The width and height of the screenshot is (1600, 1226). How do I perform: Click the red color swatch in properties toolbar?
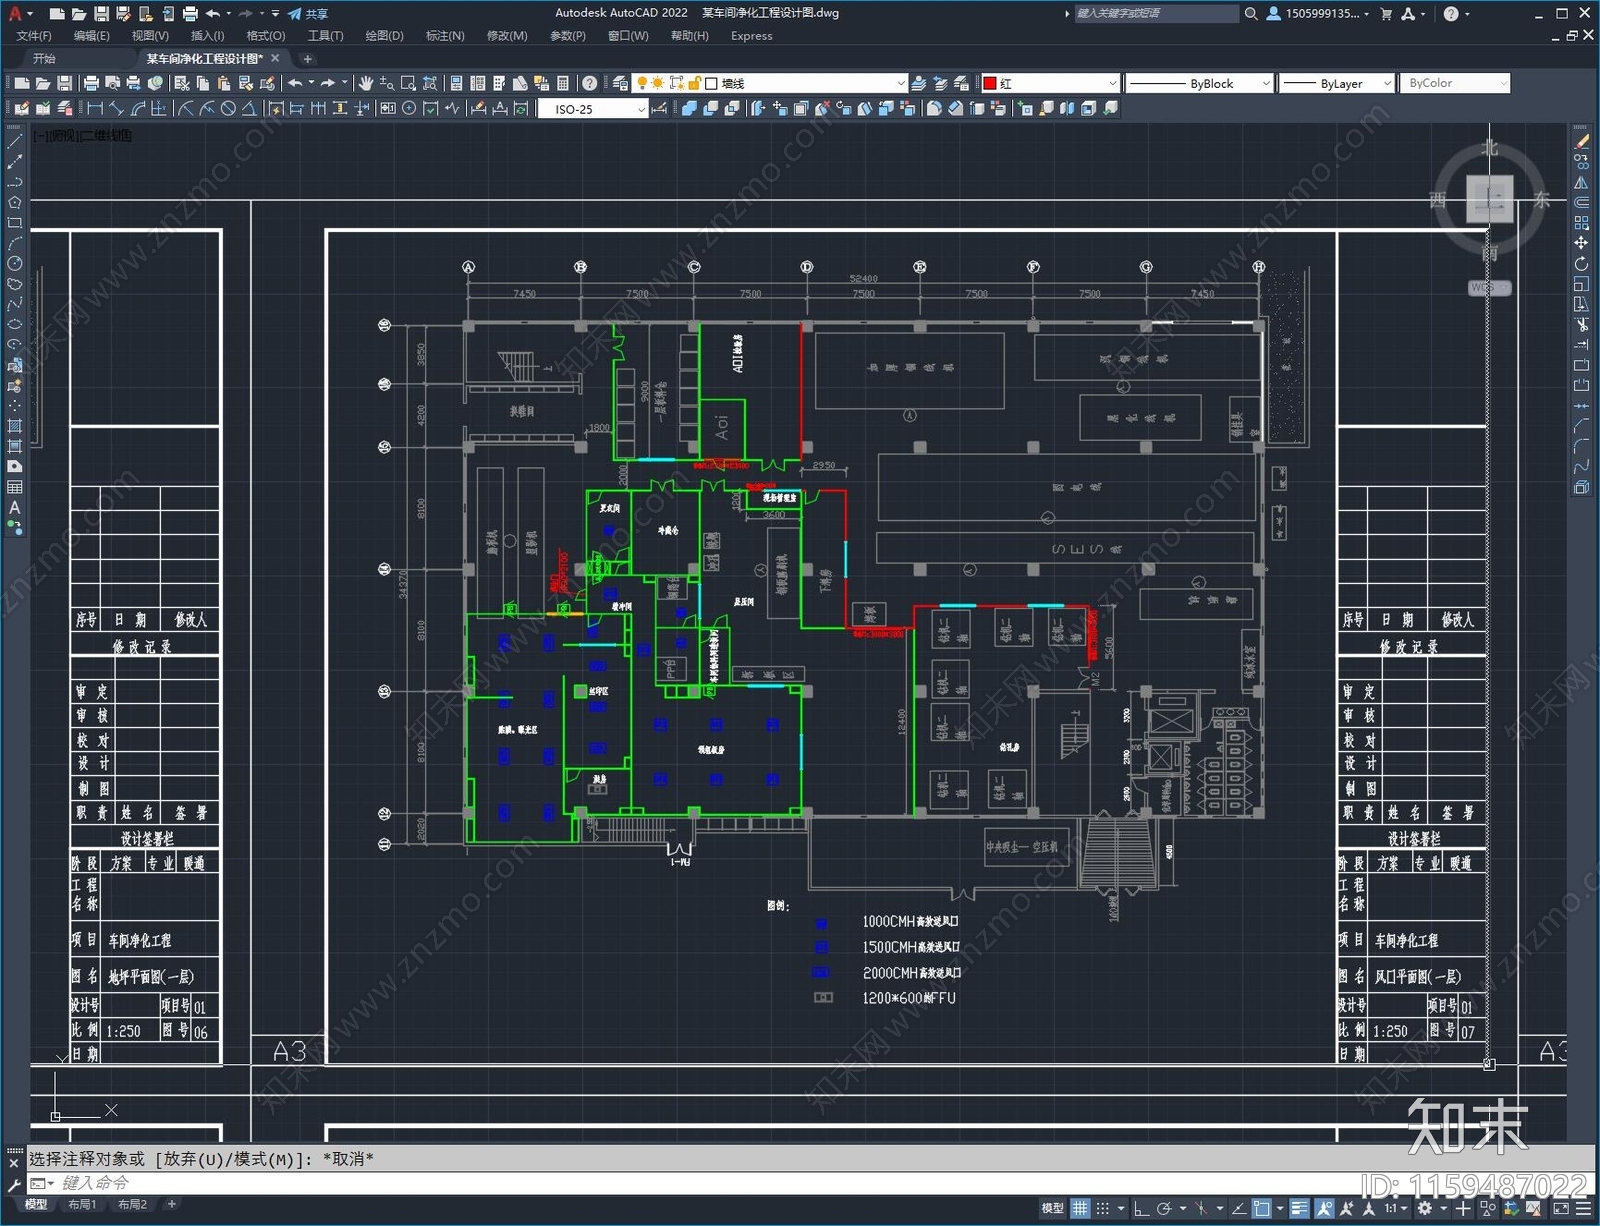[990, 83]
